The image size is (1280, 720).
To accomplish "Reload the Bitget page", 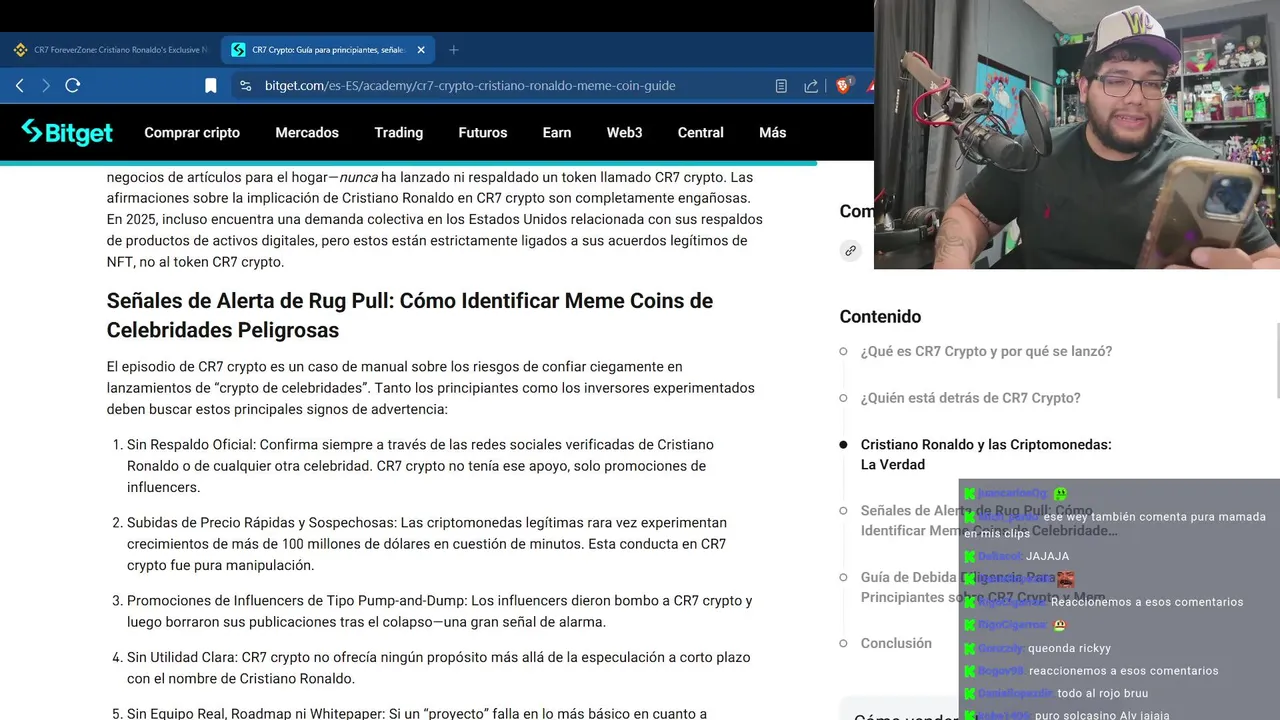I will 73,86.
